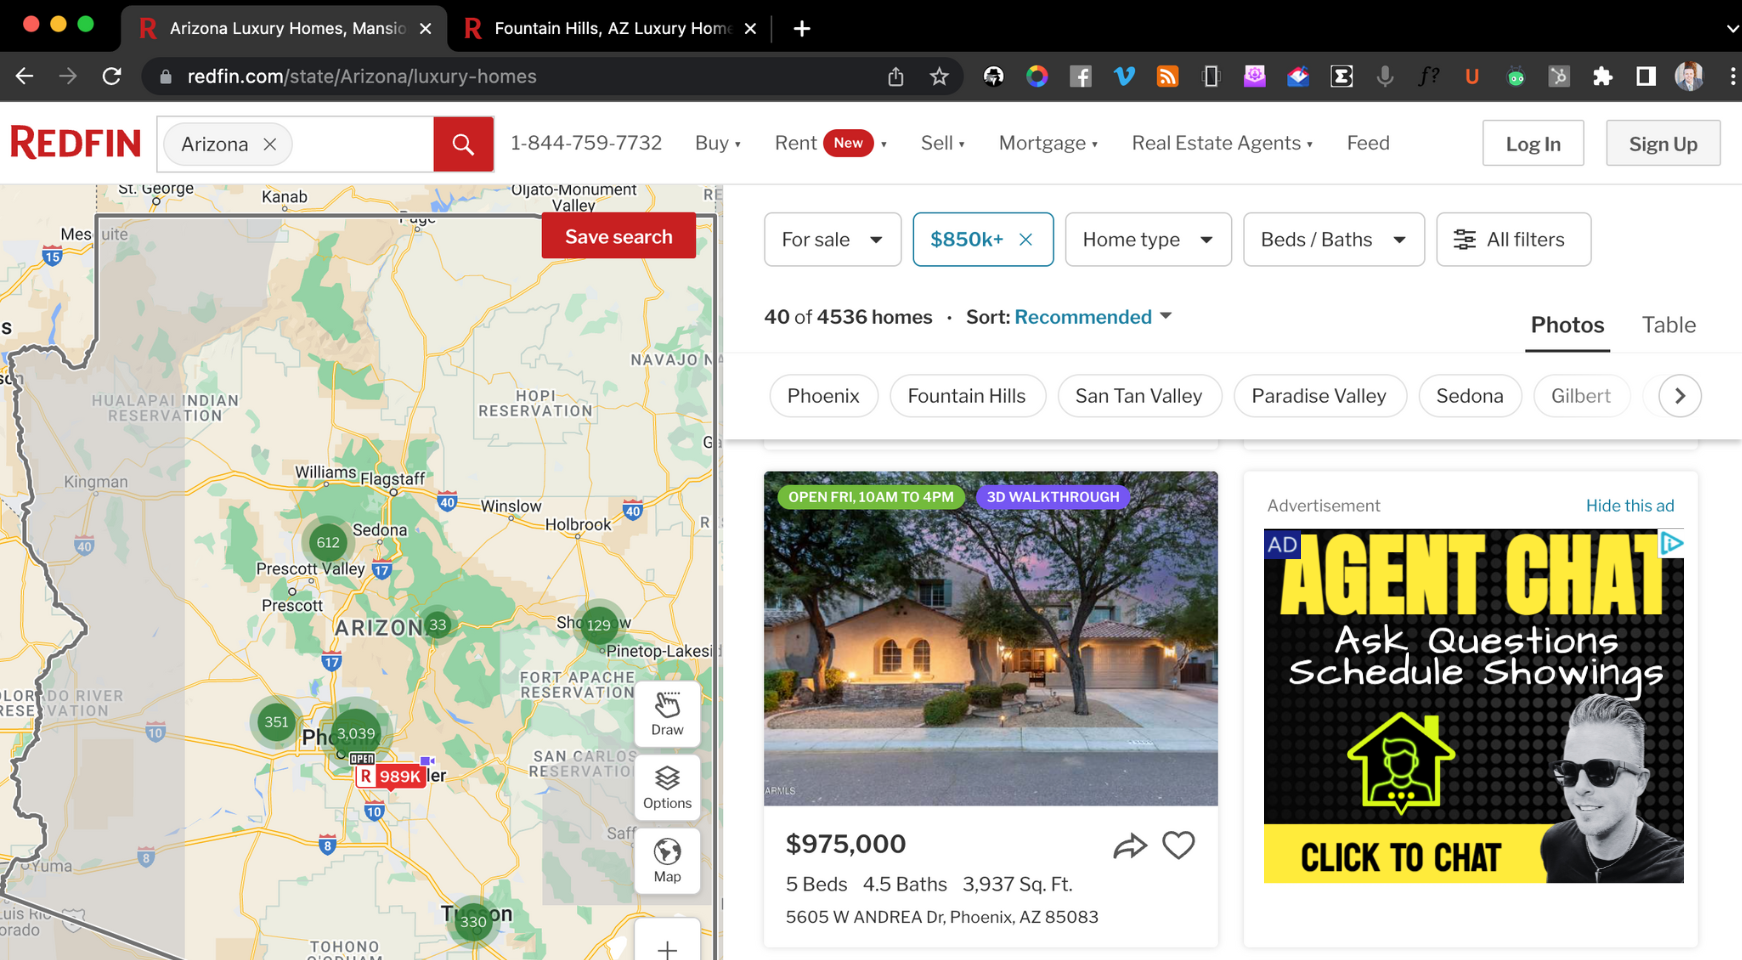Open Chrome three-dot menu
Screen dimensions: 1742x960
[x=1732, y=76]
